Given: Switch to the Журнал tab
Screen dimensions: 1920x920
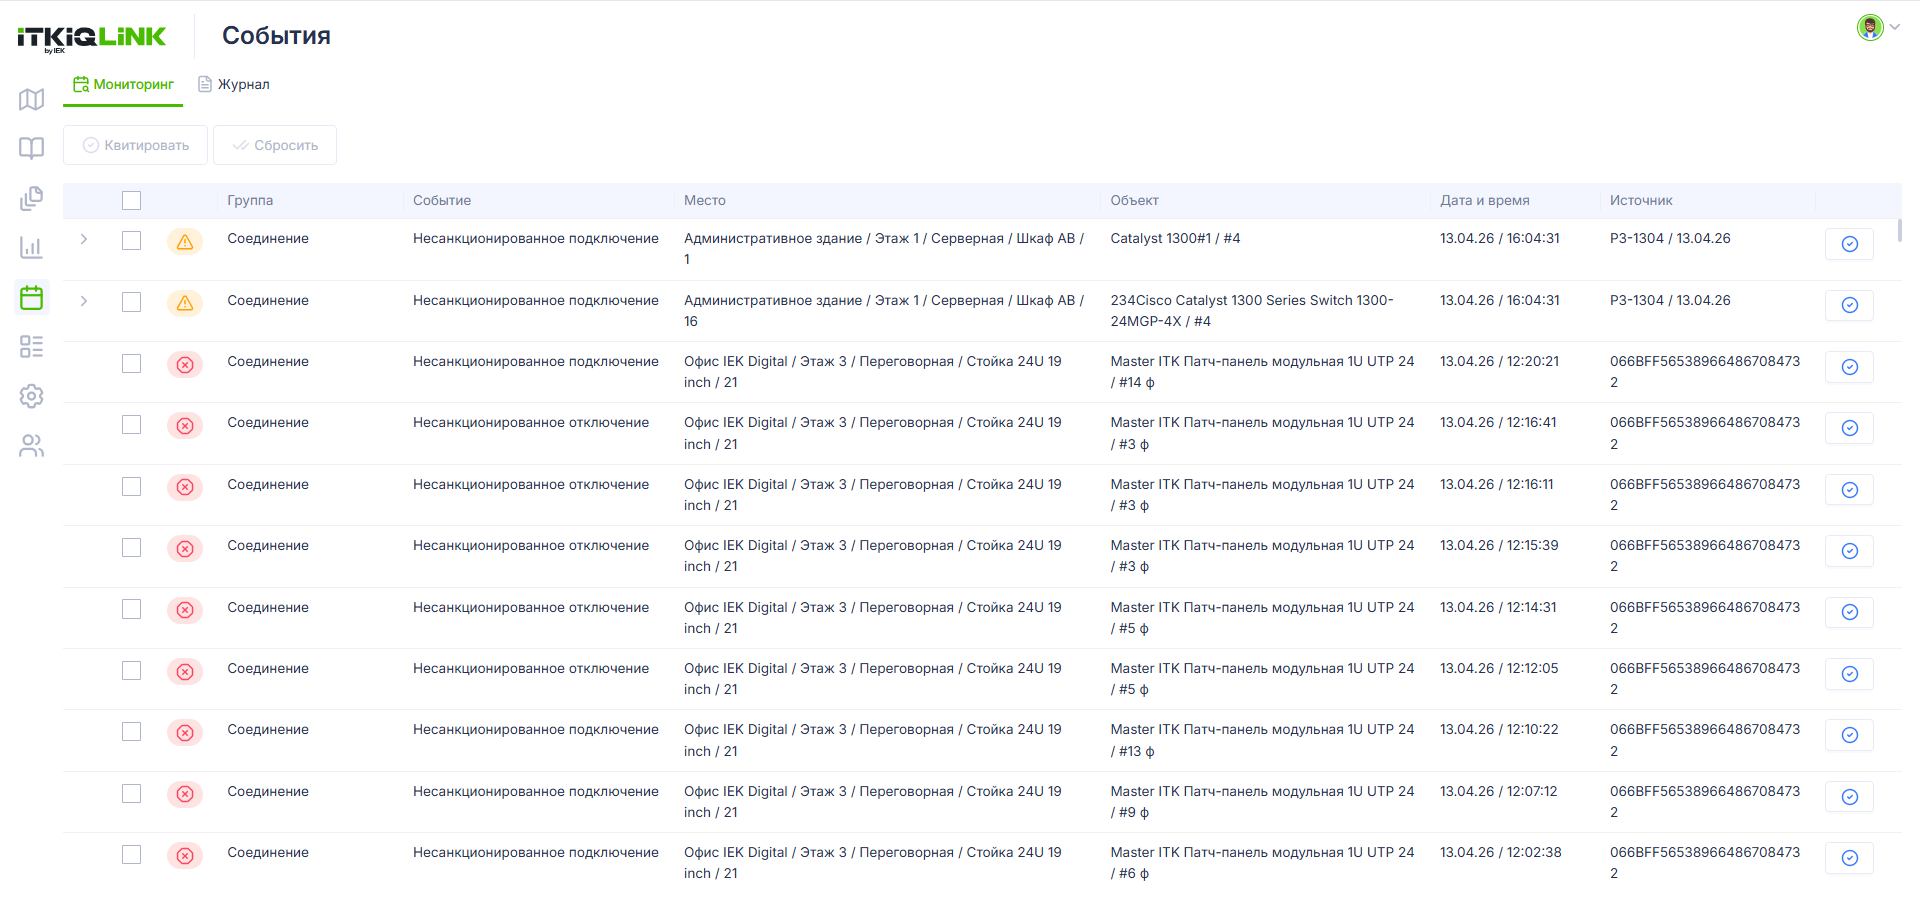Looking at the screenshot, I should (x=234, y=84).
